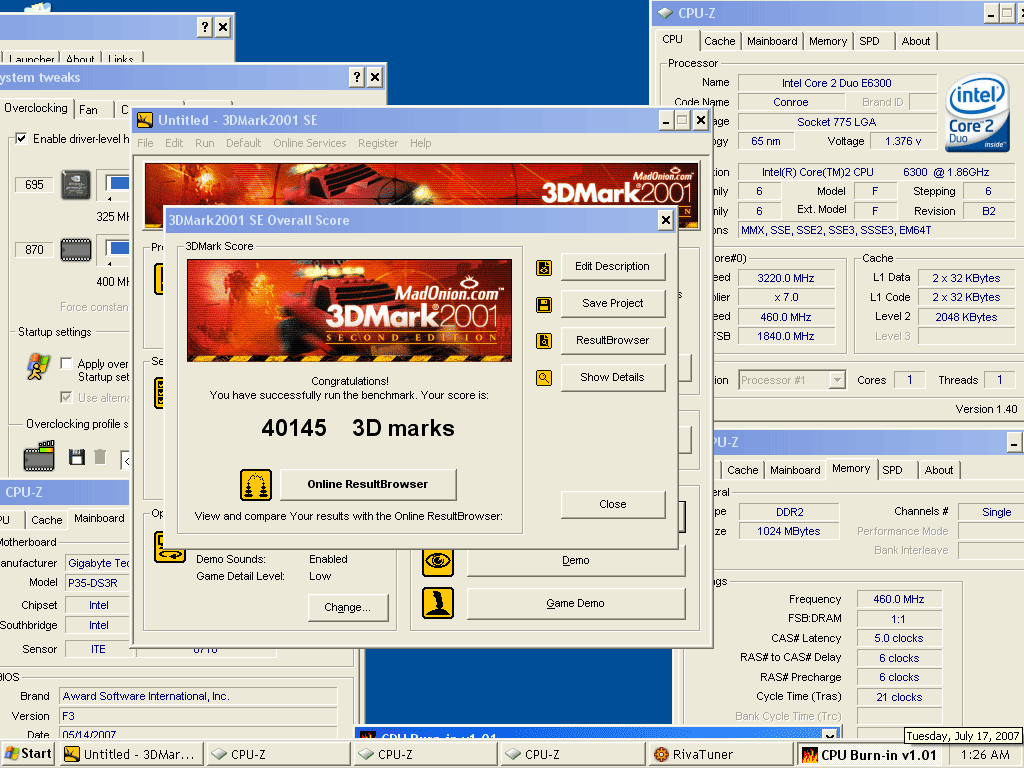The width and height of the screenshot is (1024, 768).
Task: Open the overclocking profile dropdown
Action: (125, 460)
